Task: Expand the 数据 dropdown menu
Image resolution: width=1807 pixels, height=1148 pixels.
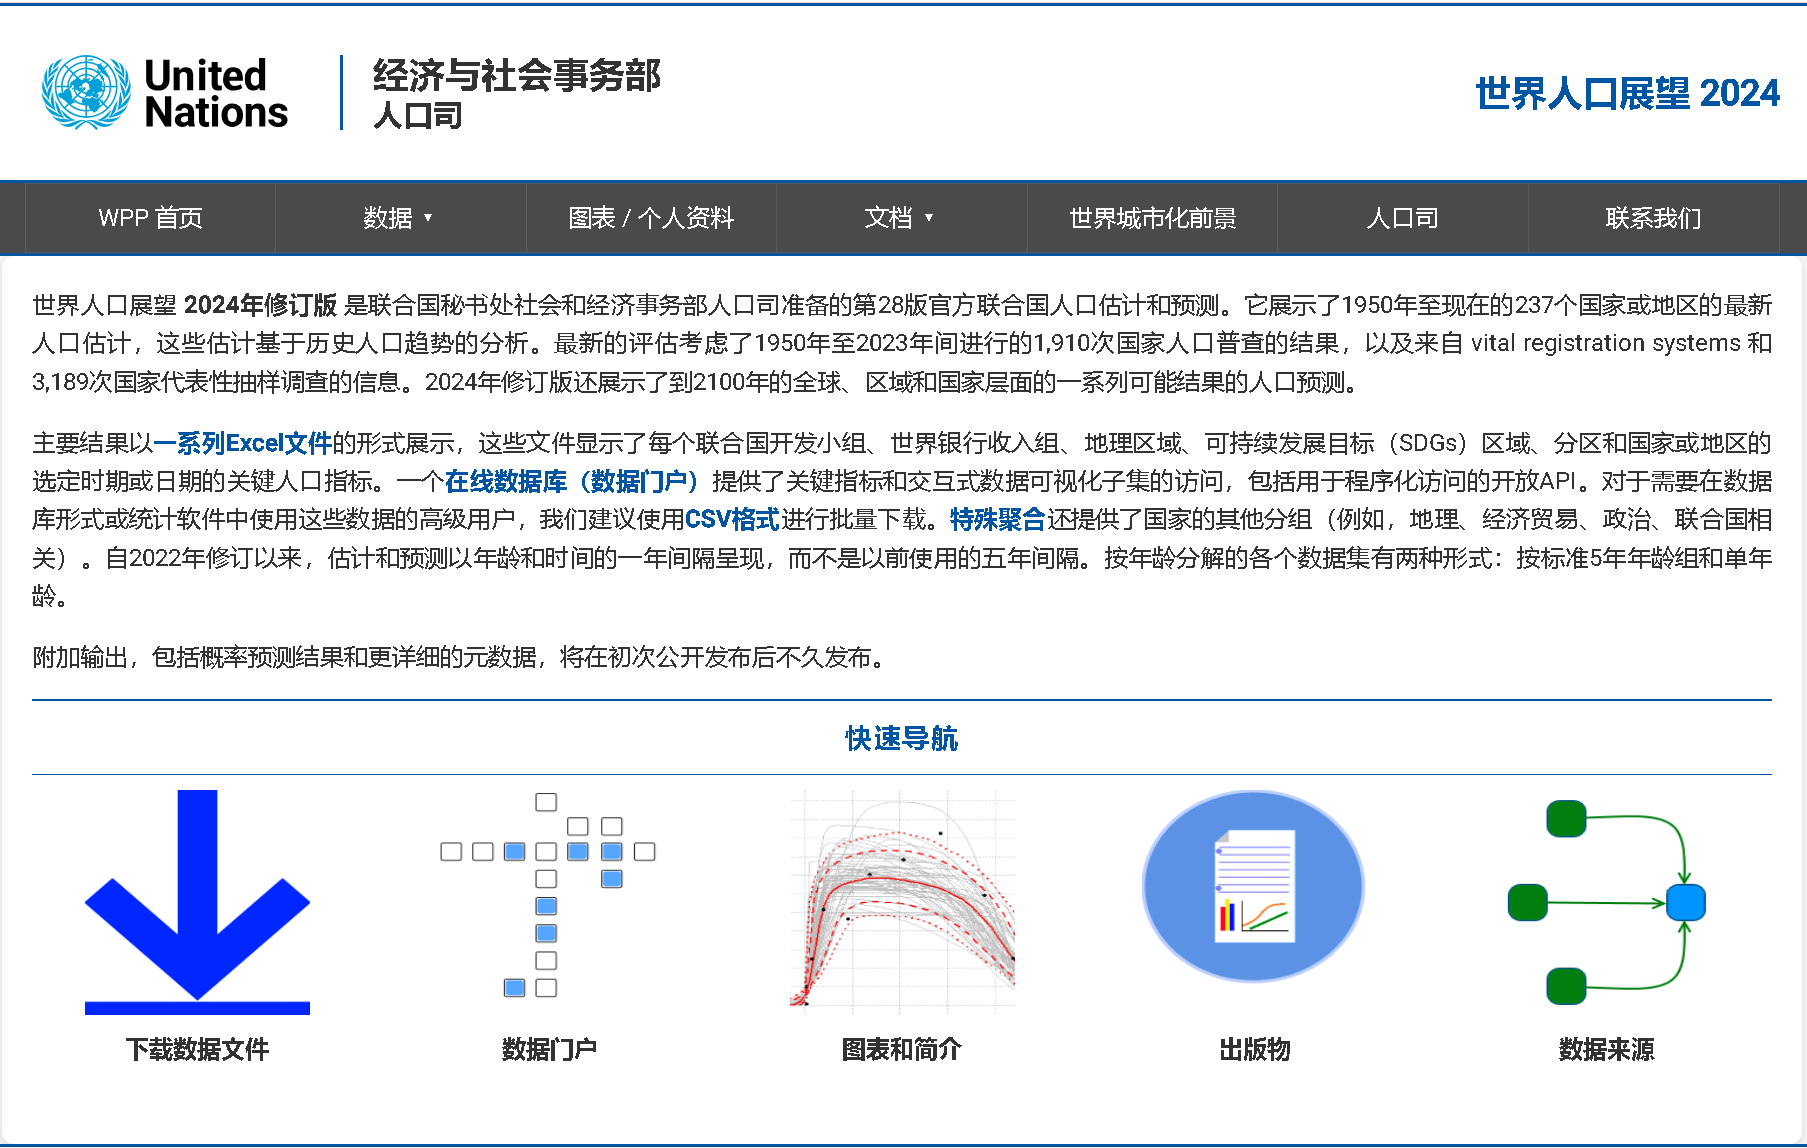Action: click(398, 218)
